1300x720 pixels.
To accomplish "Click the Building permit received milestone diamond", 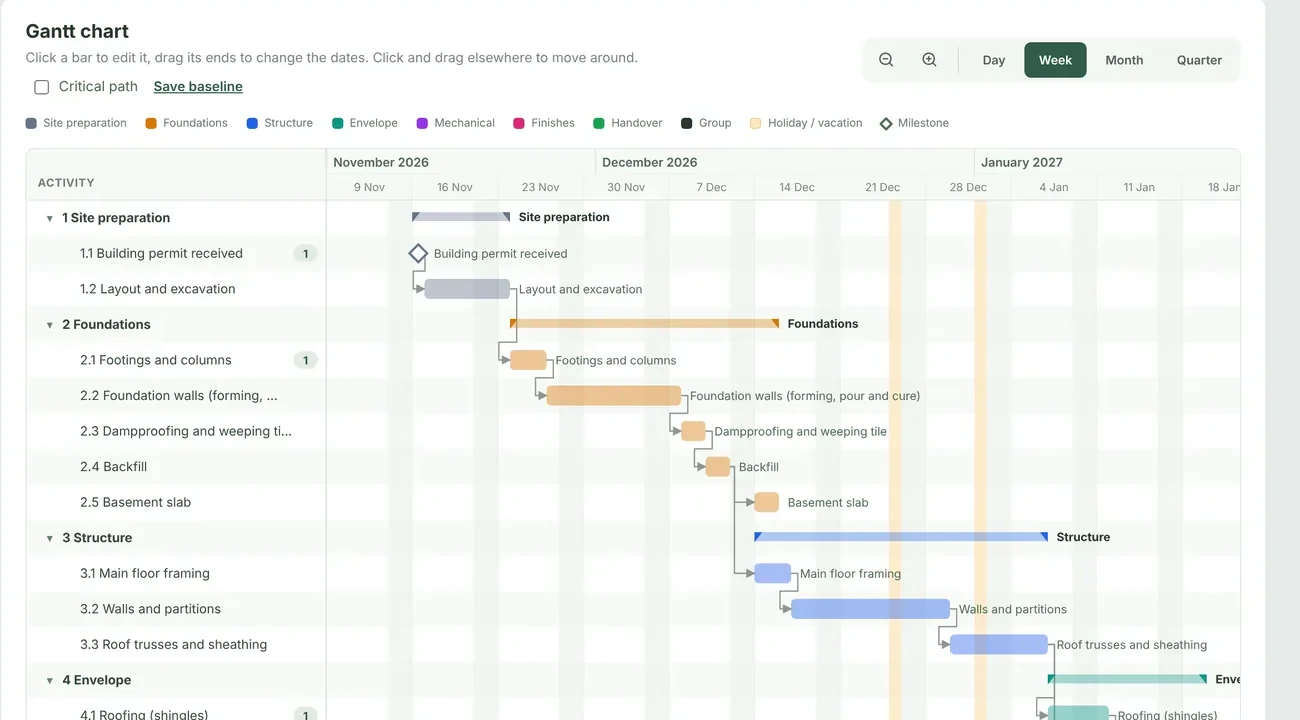I will coord(418,253).
